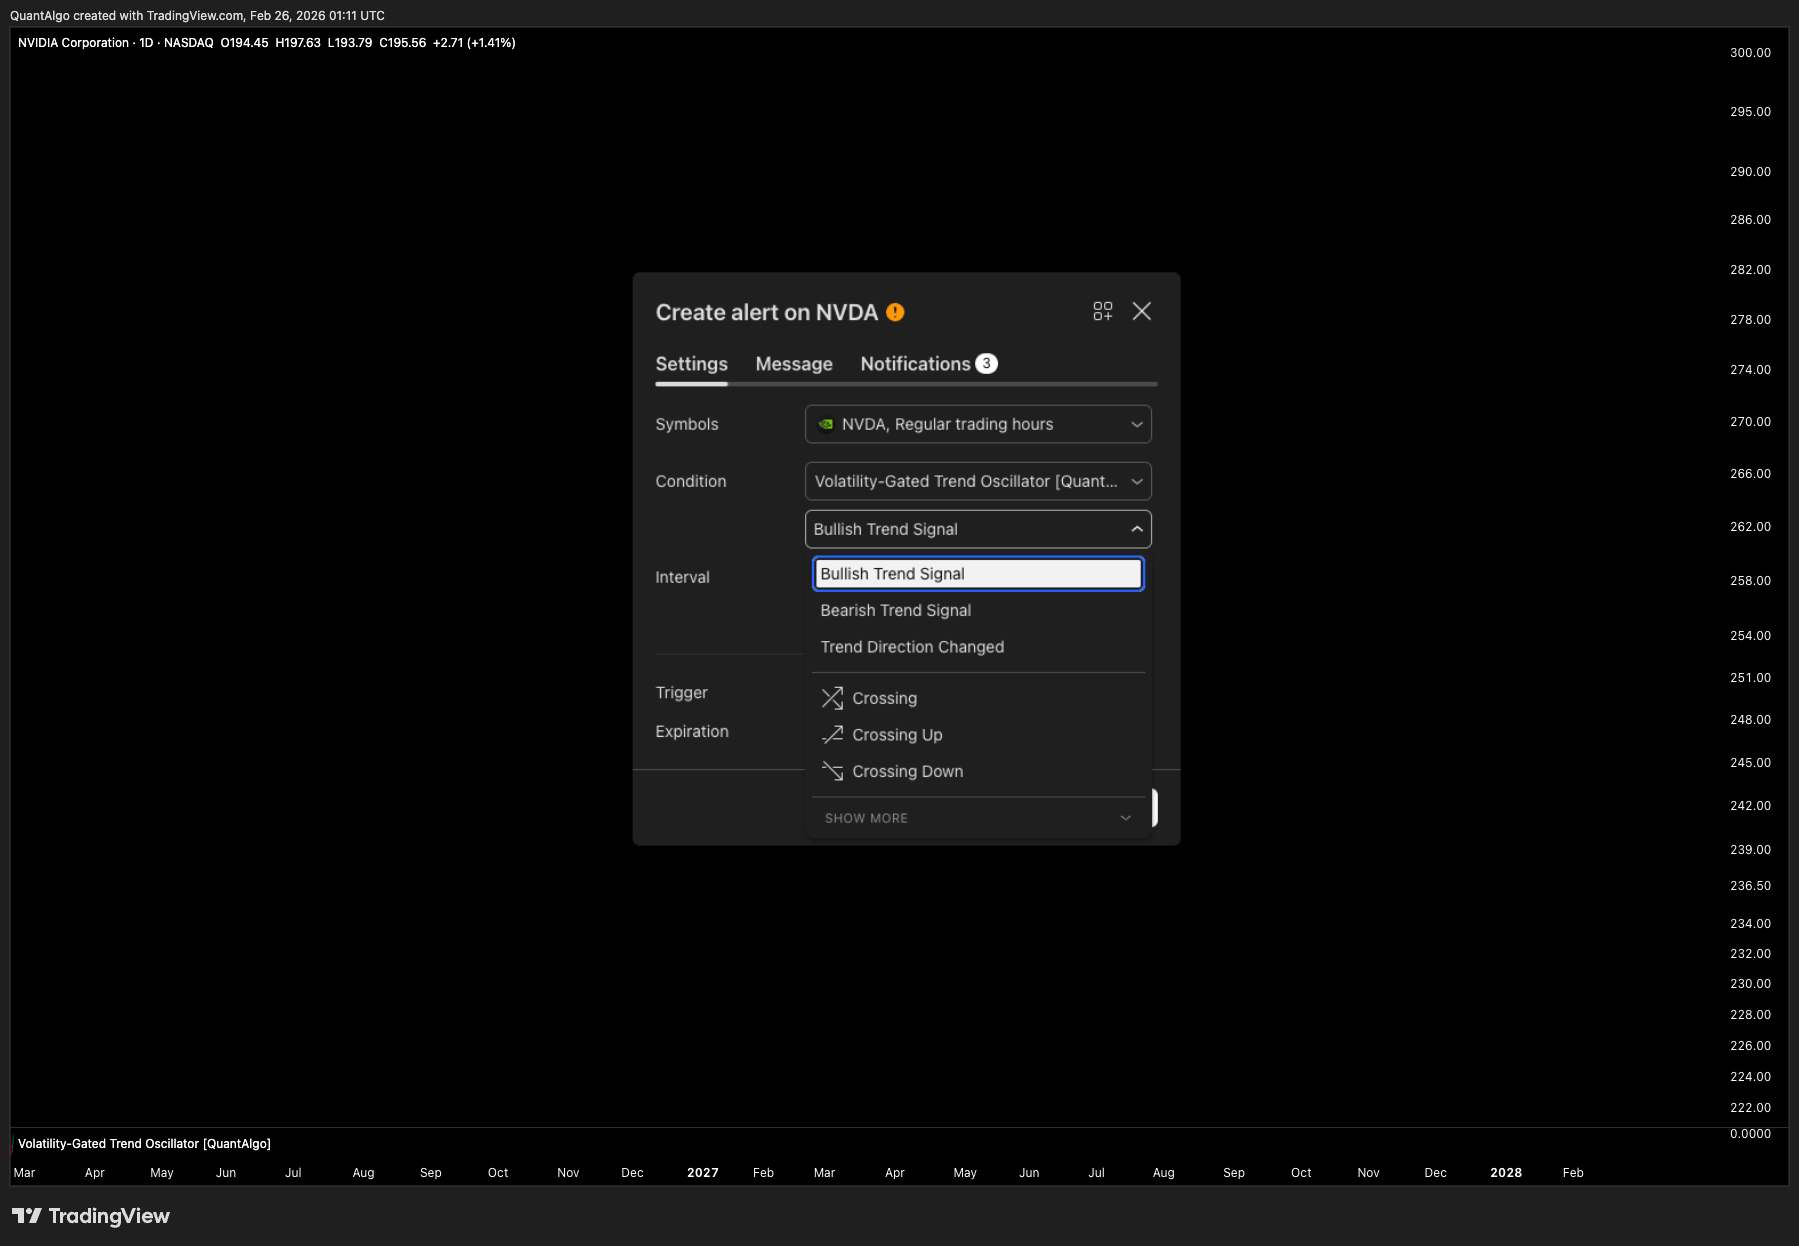
Task: Select the Bullish Trend Signal option
Action: 978,574
